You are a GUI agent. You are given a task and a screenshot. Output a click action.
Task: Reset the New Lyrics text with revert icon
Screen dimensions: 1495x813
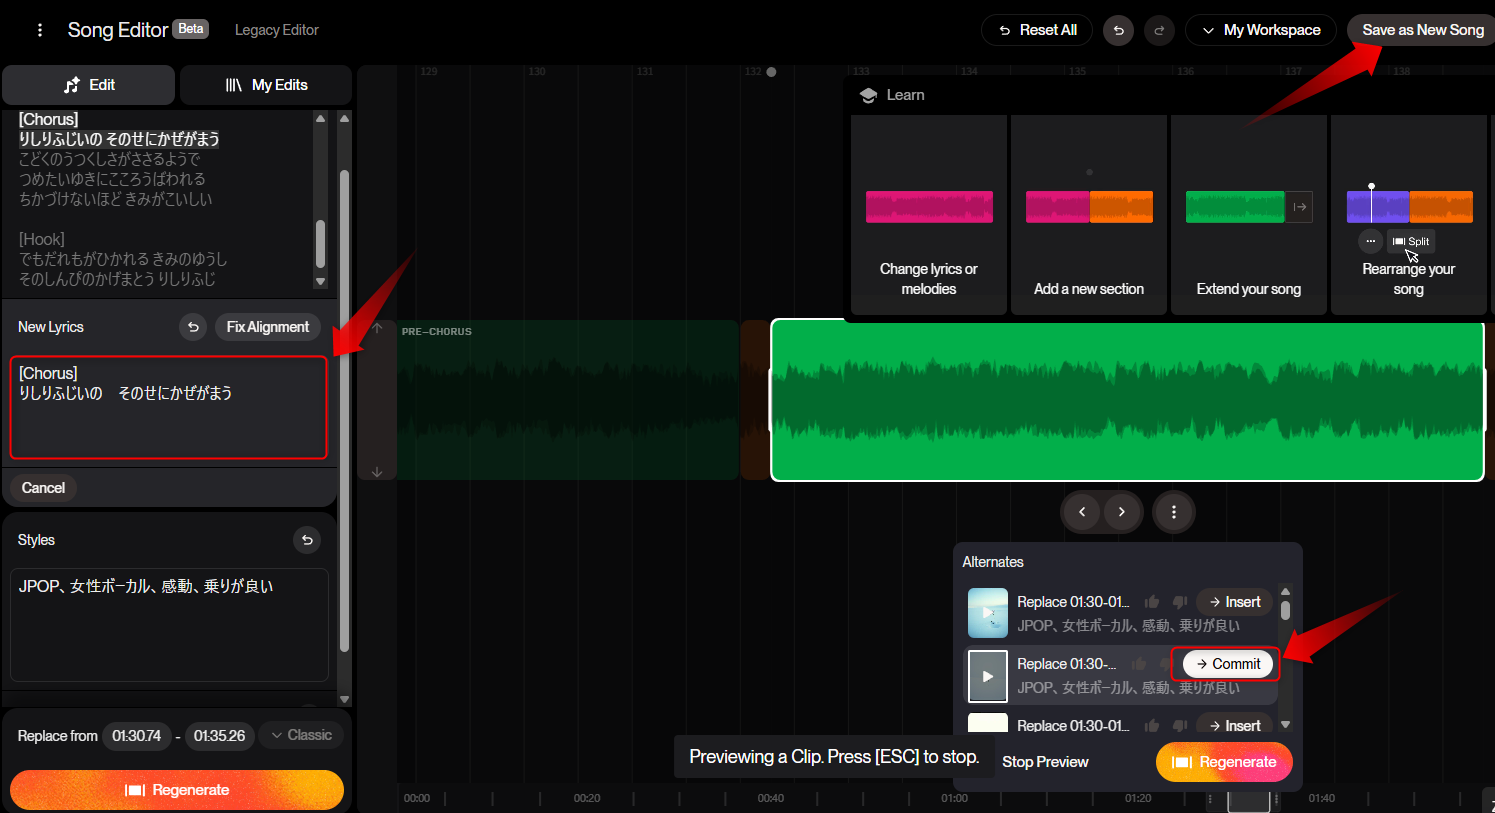point(193,327)
